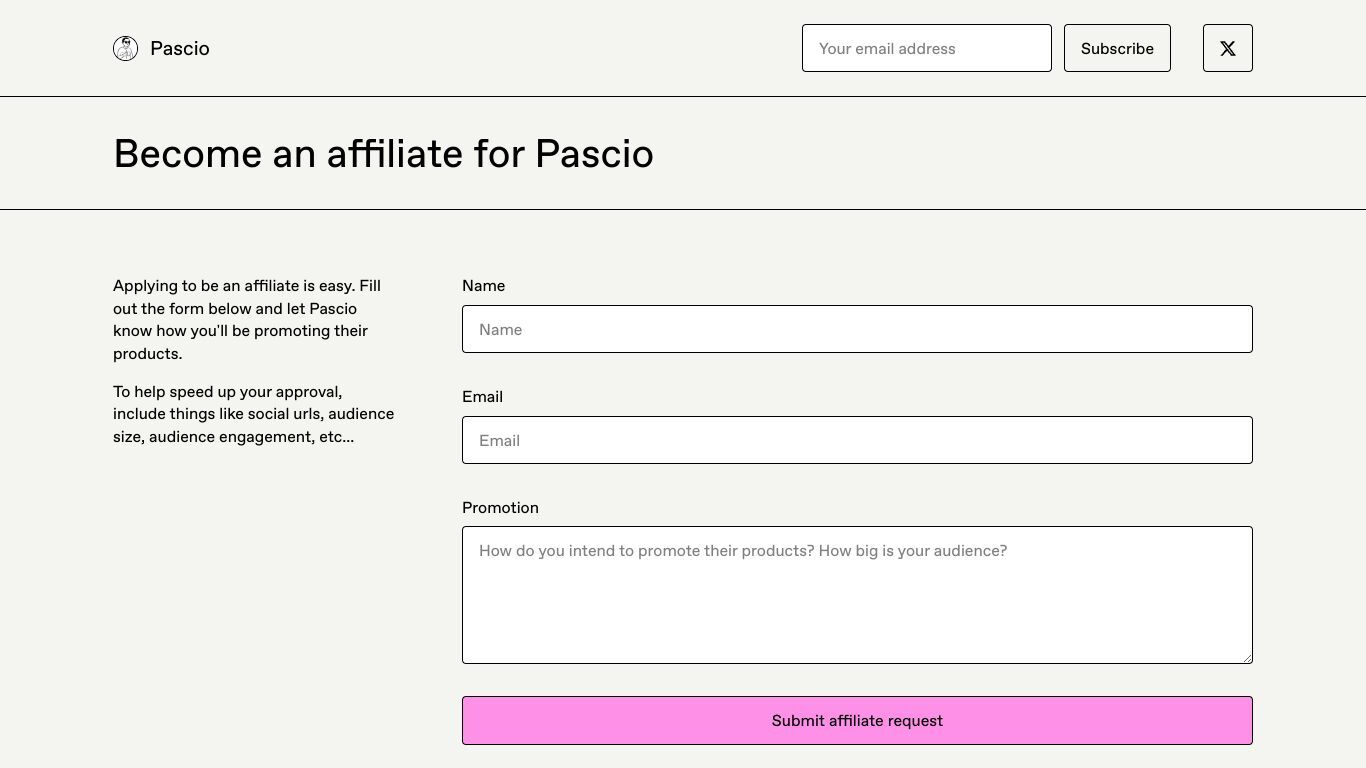Click the 'Become an affiliate for Pascio' heading
The image size is (1366, 768).
pos(383,154)
